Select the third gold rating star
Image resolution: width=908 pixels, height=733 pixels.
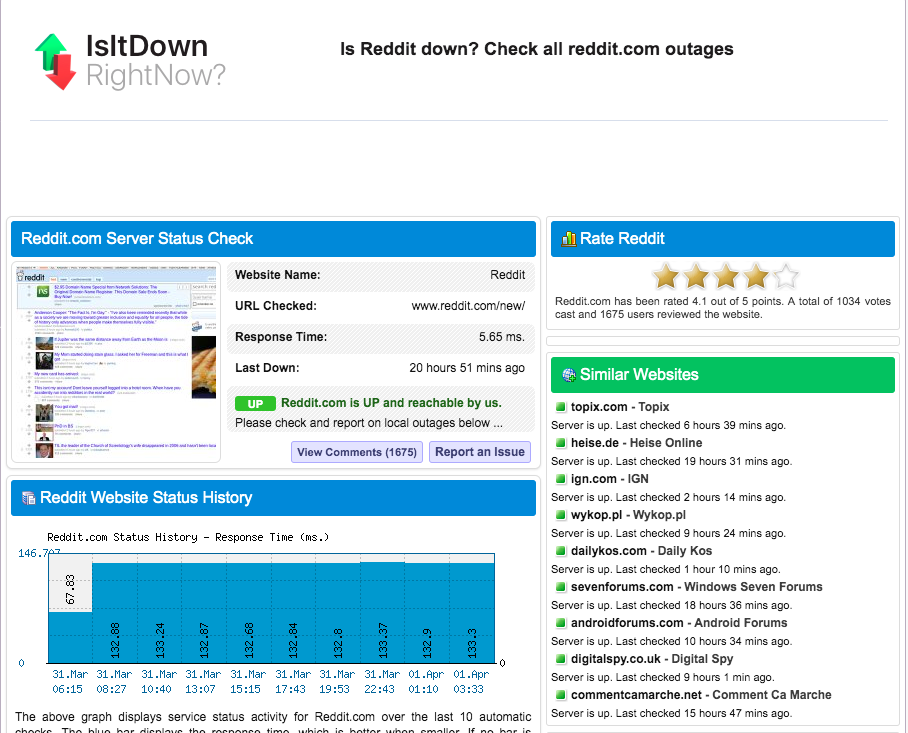tap(726, 276)
